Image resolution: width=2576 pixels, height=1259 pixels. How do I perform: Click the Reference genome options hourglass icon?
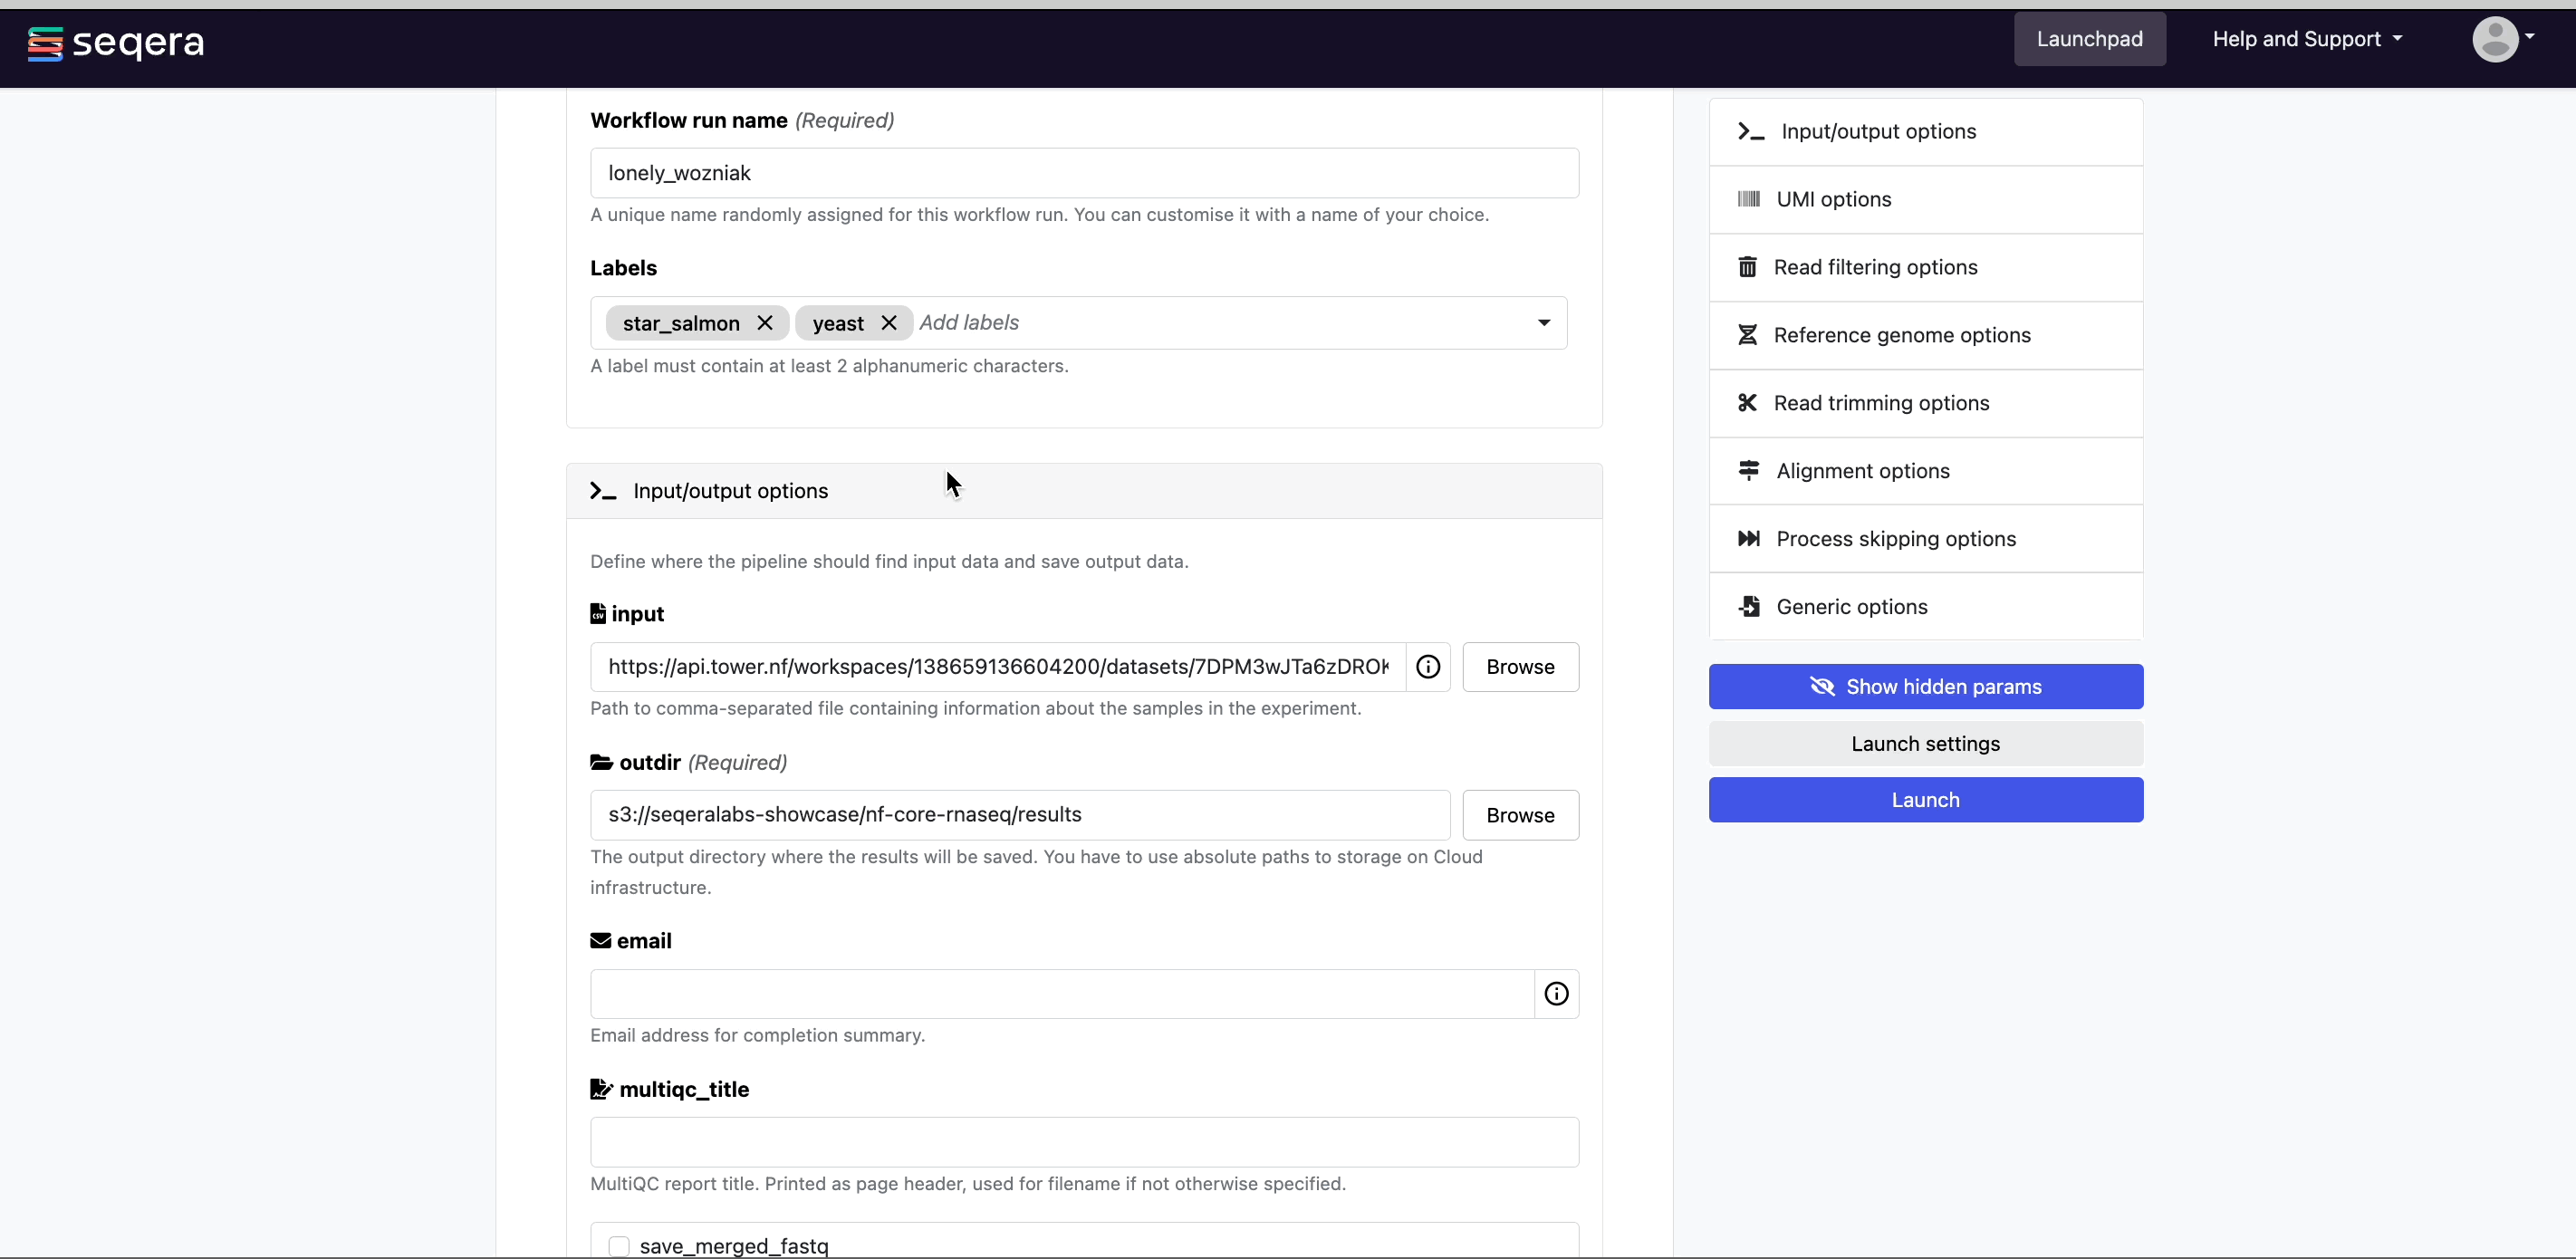[1746, 335]
